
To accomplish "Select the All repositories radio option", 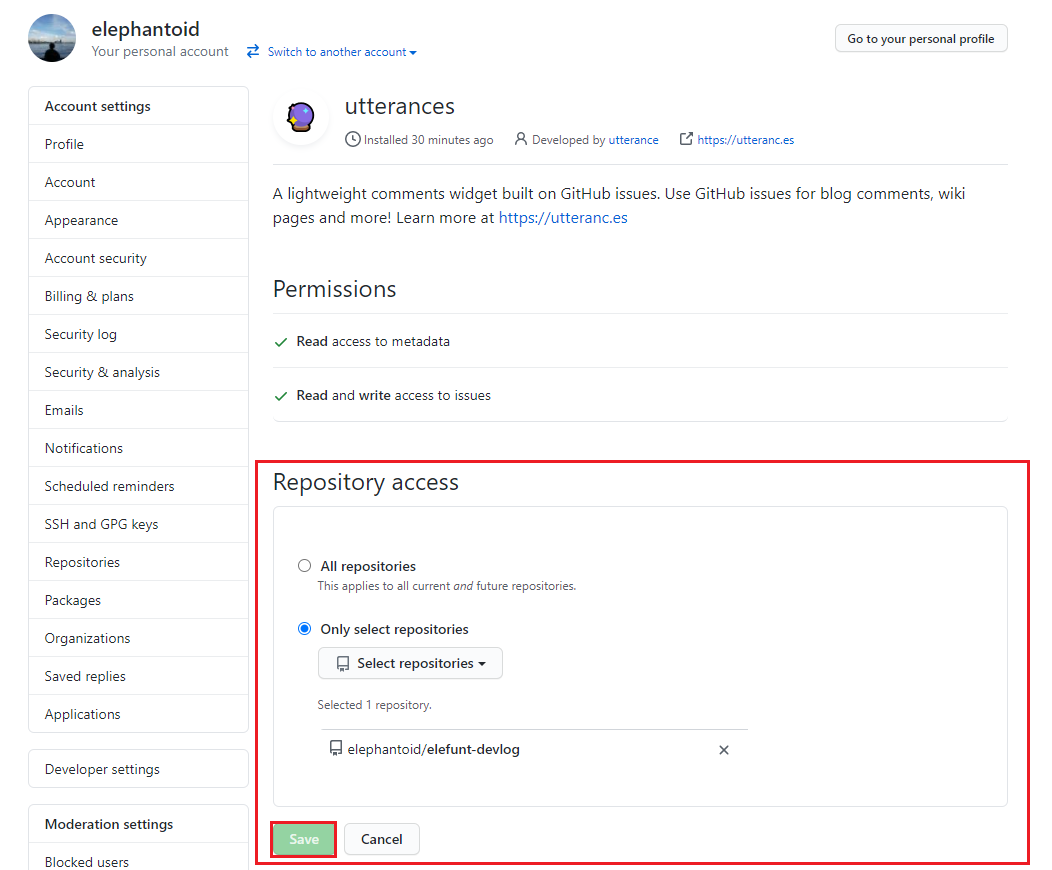I will coord(305,566).
